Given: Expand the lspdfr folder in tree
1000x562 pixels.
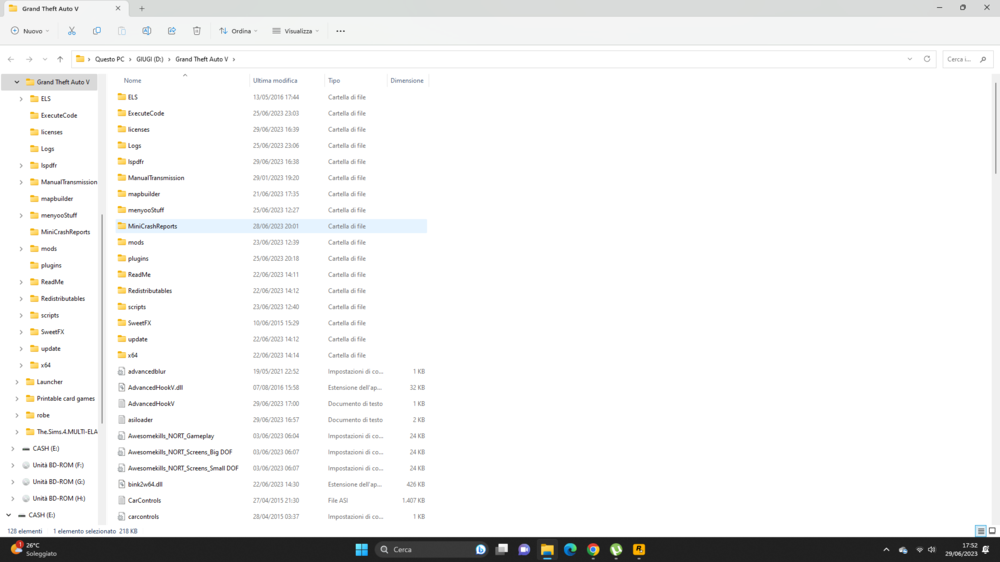Looking at the screenshot, I should tap(21, 165).
